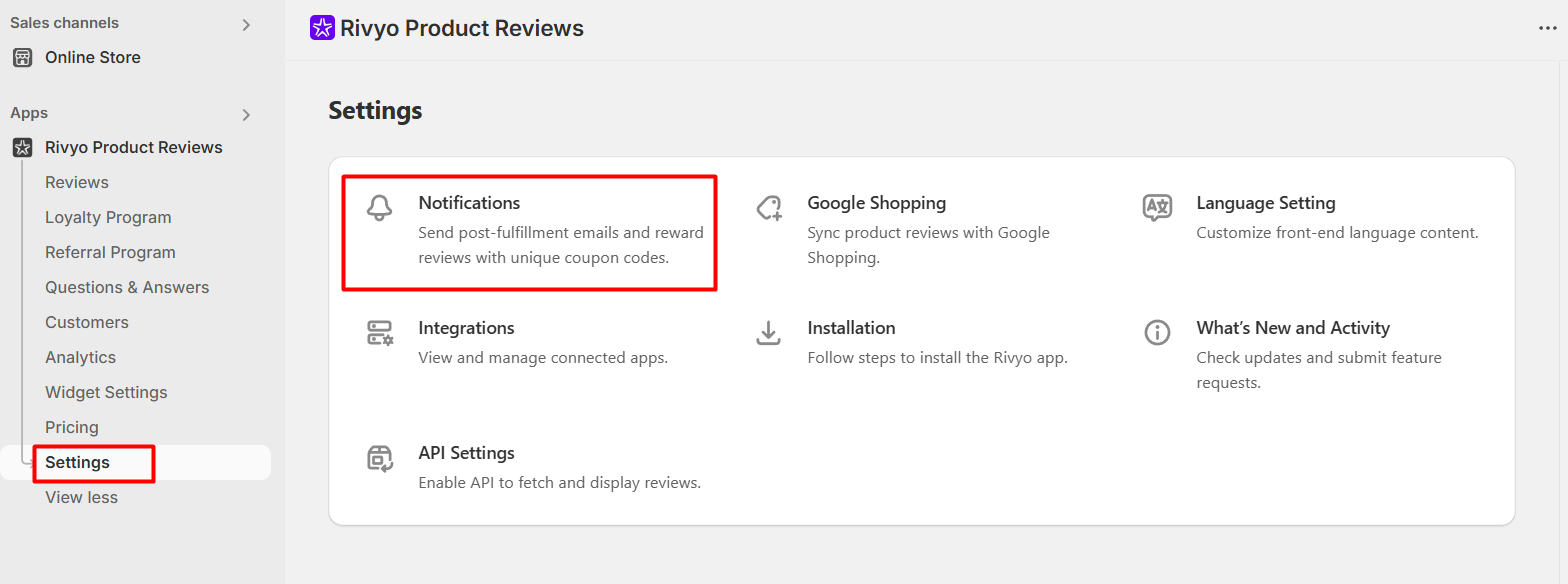The height and width of the screenshot is (584, 1568).
Task: Click the Rivyo Product Reviews header title
Action: 462,28
